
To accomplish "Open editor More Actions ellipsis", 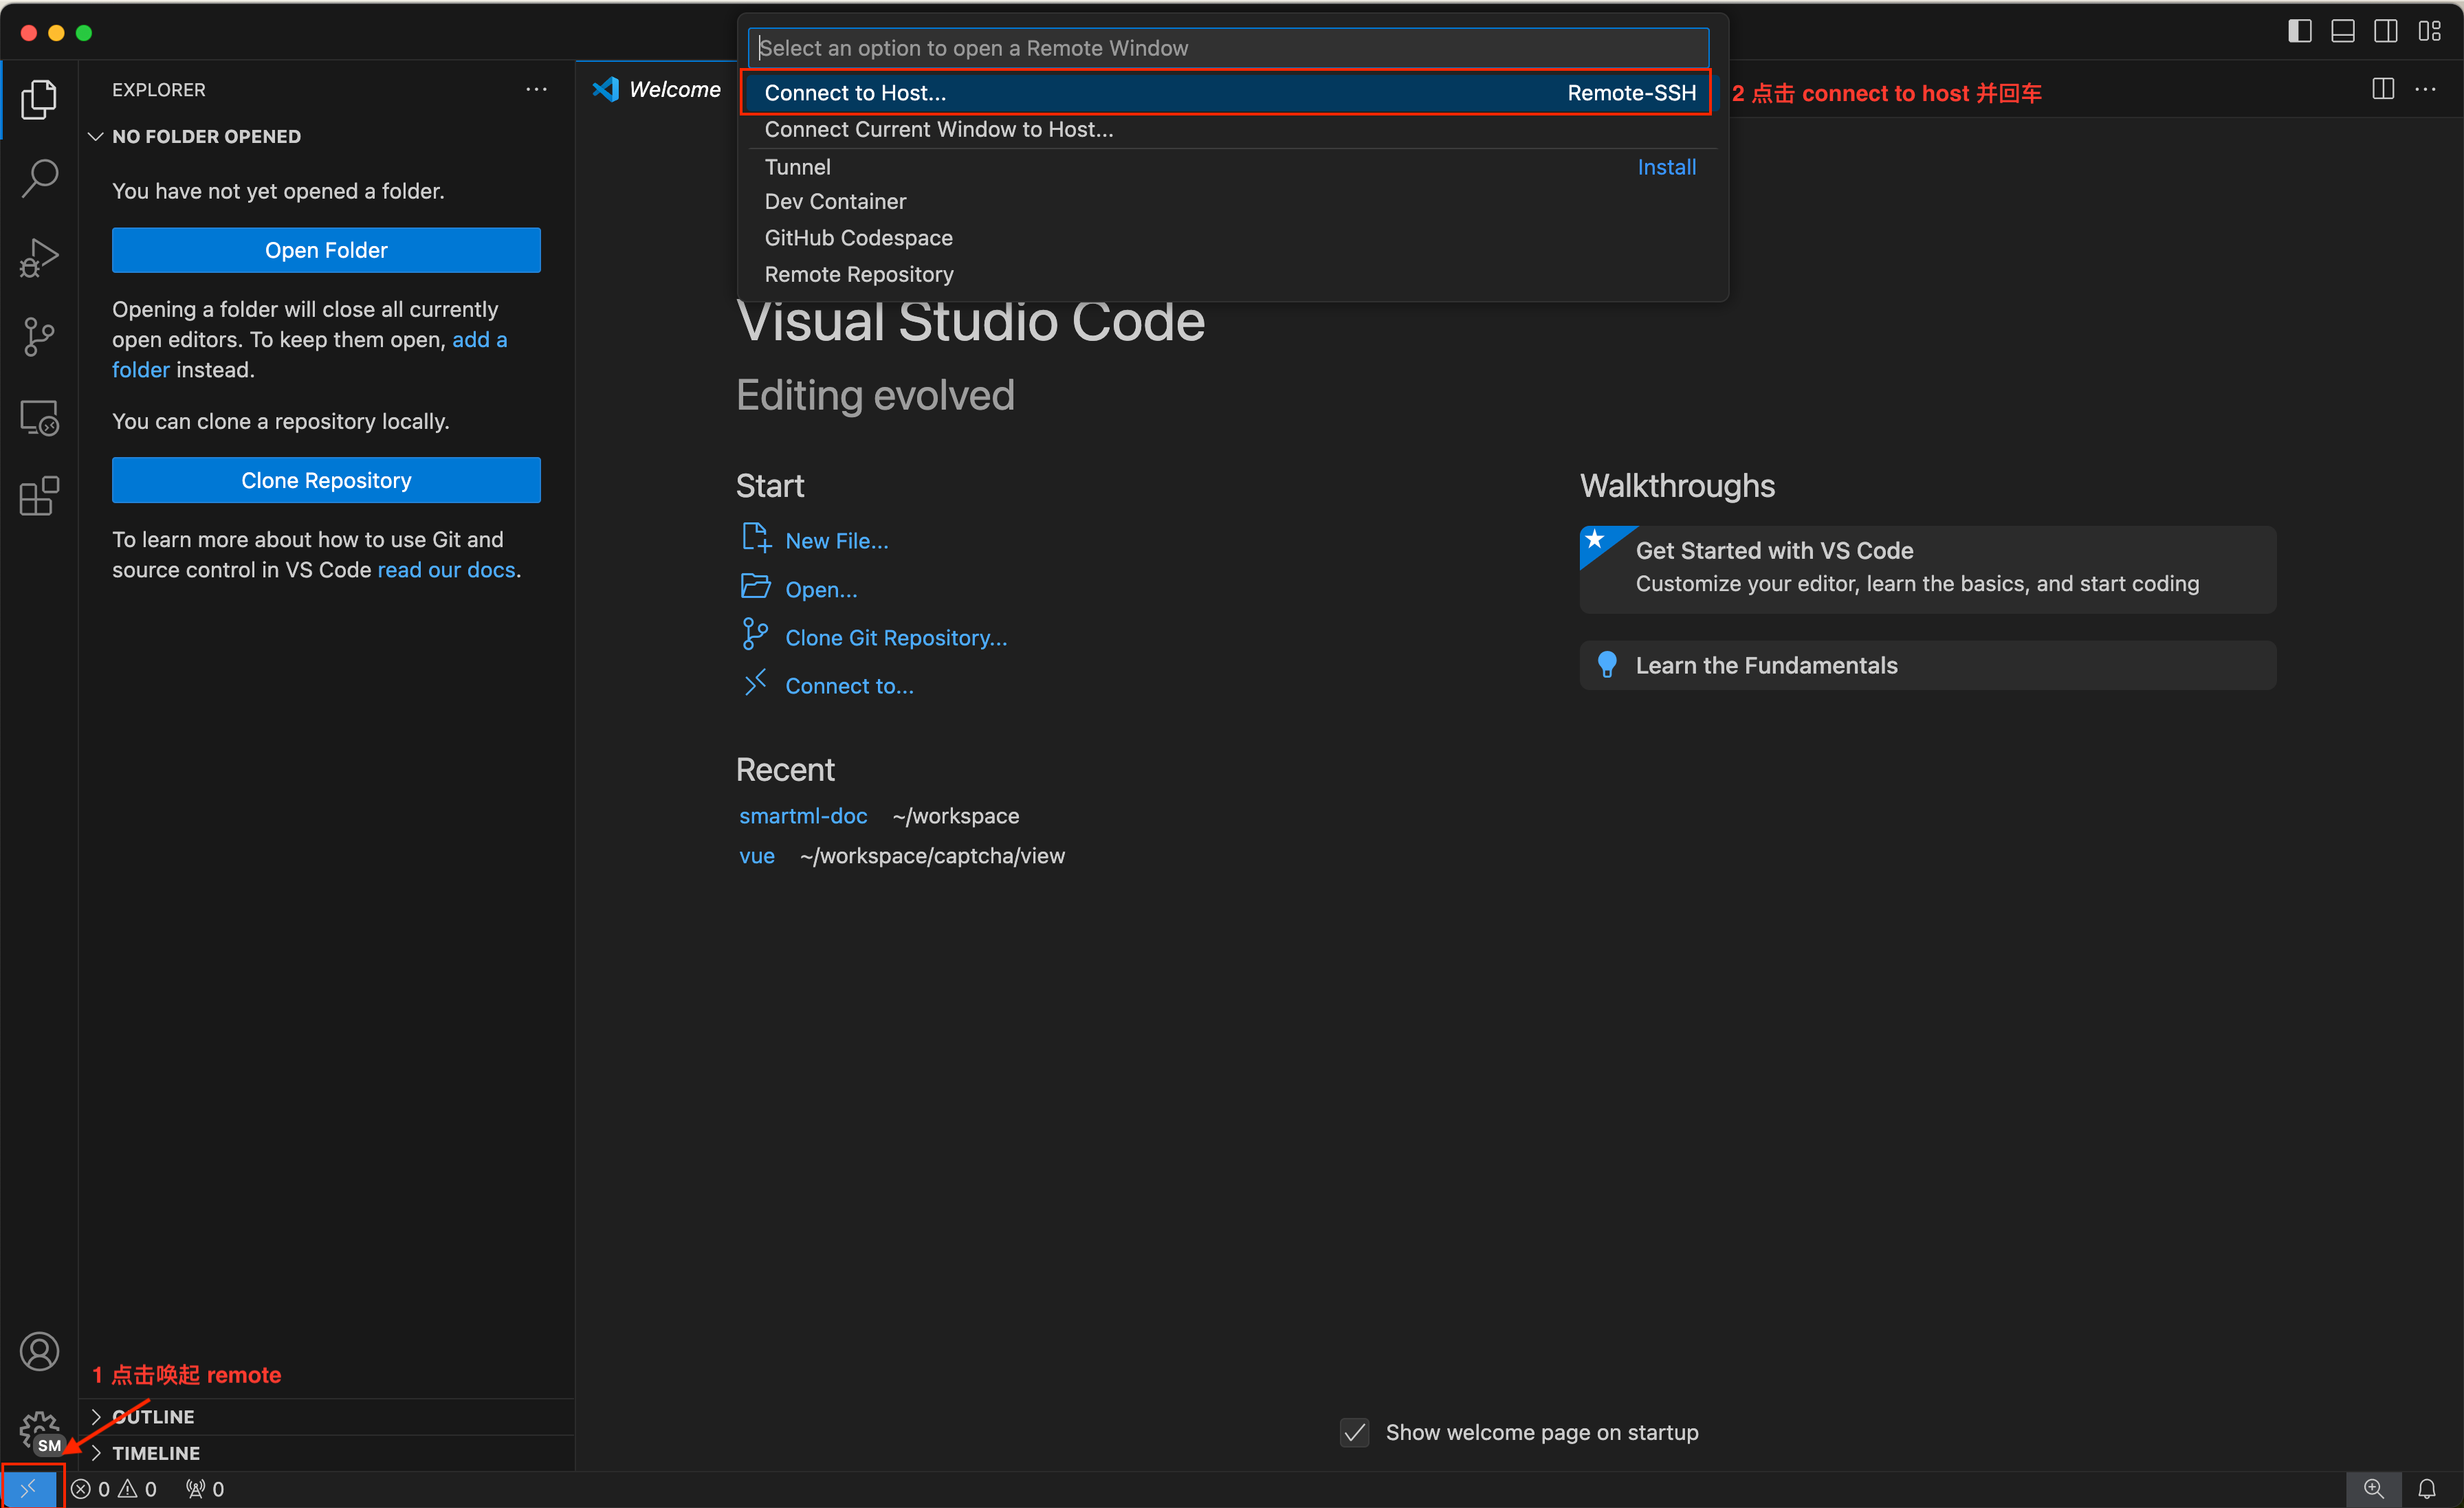I will coord(2426,89).
